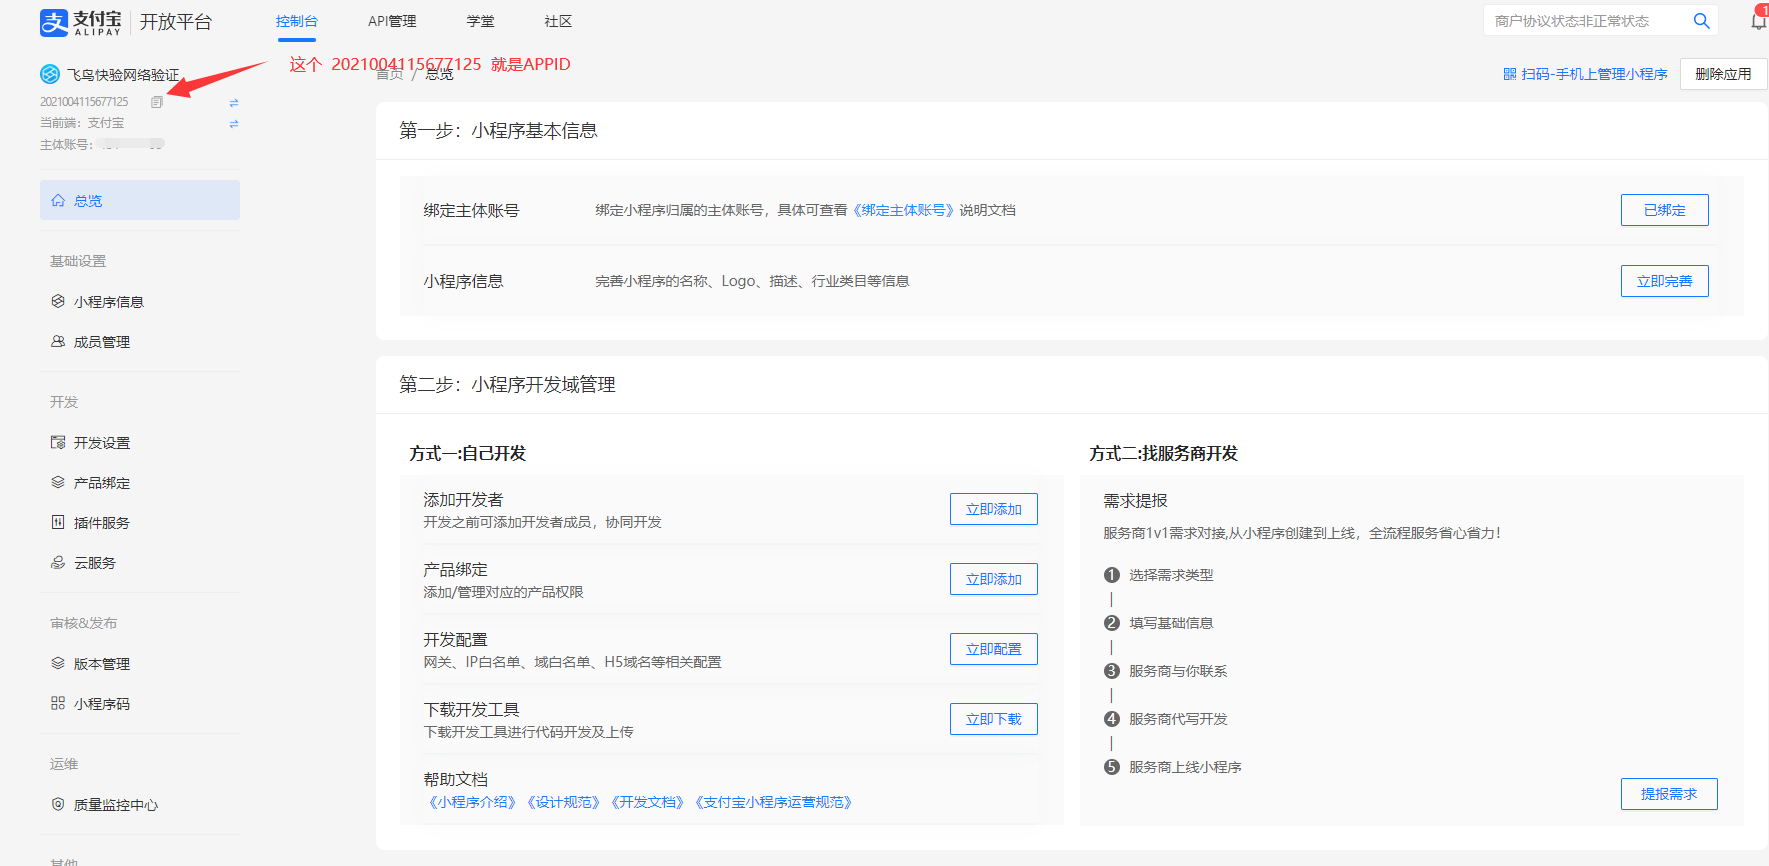Image resolution: width=1769 pixels, height=866 pixels.
Task: Click the 删除应用 button
Action: tap(1723, 74)
